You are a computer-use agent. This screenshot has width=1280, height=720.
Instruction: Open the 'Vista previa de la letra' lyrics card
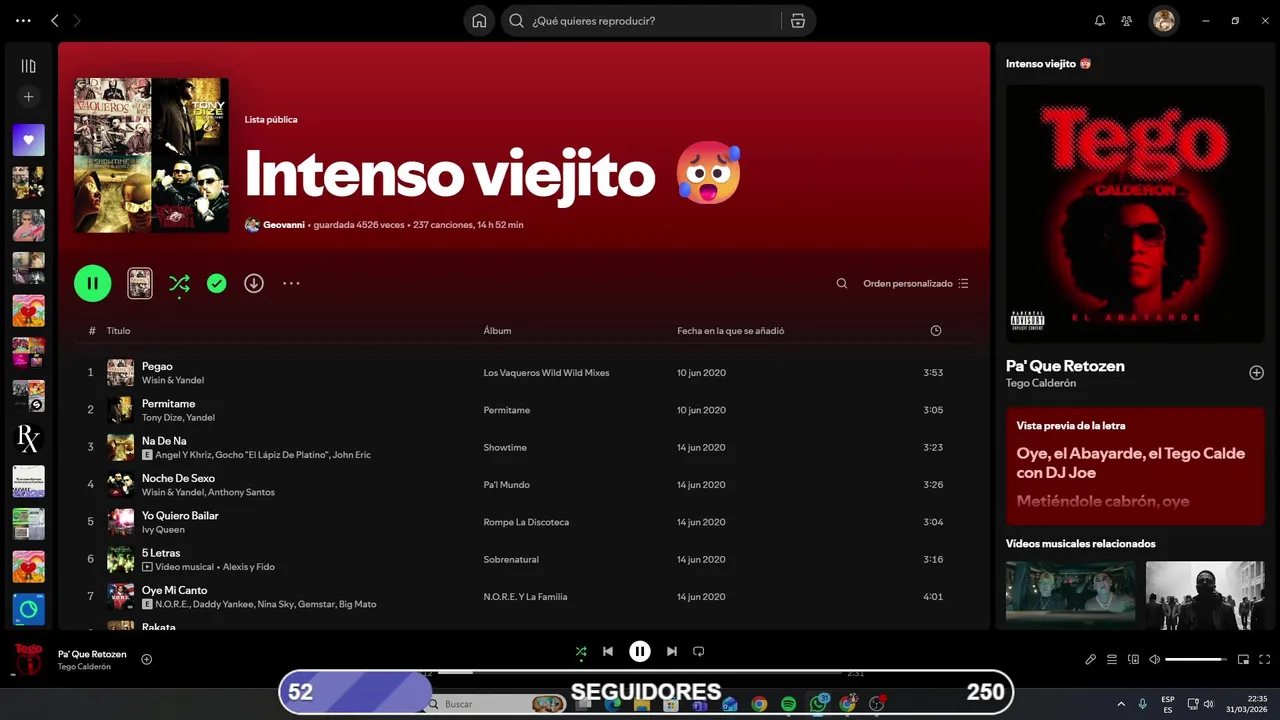pyautogui.click(x=1135, y=466)
